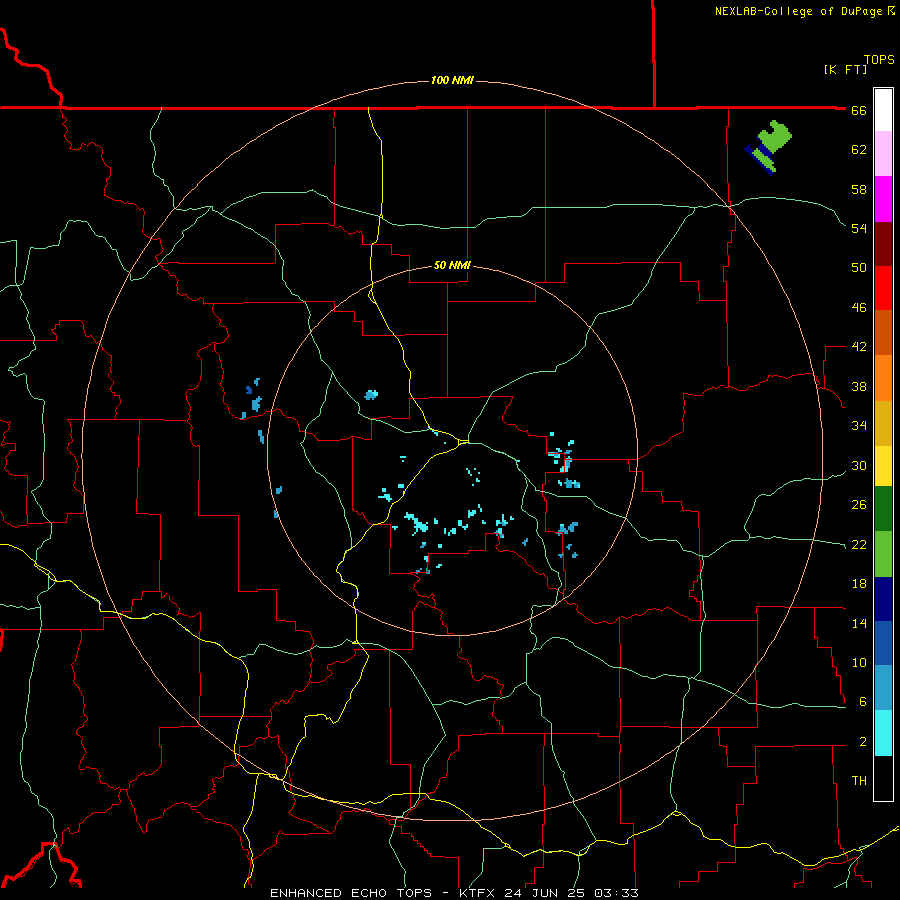Viewport: 900px width, 900px height.
Task: Click the 34 legend value
Action: (x=859, y=426)
